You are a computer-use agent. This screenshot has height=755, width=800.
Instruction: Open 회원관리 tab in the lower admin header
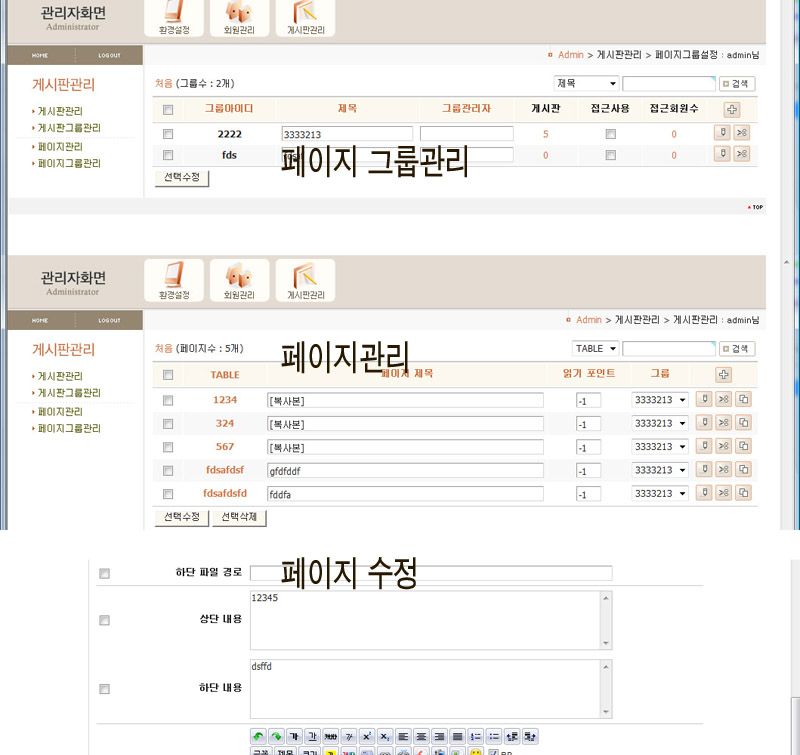(239, 280)
